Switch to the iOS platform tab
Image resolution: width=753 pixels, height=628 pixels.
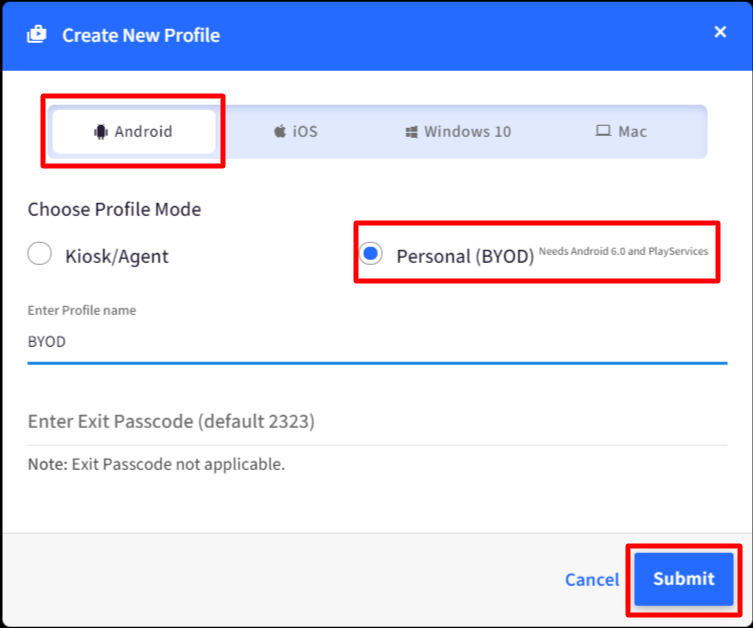click(x=296, y=132)
